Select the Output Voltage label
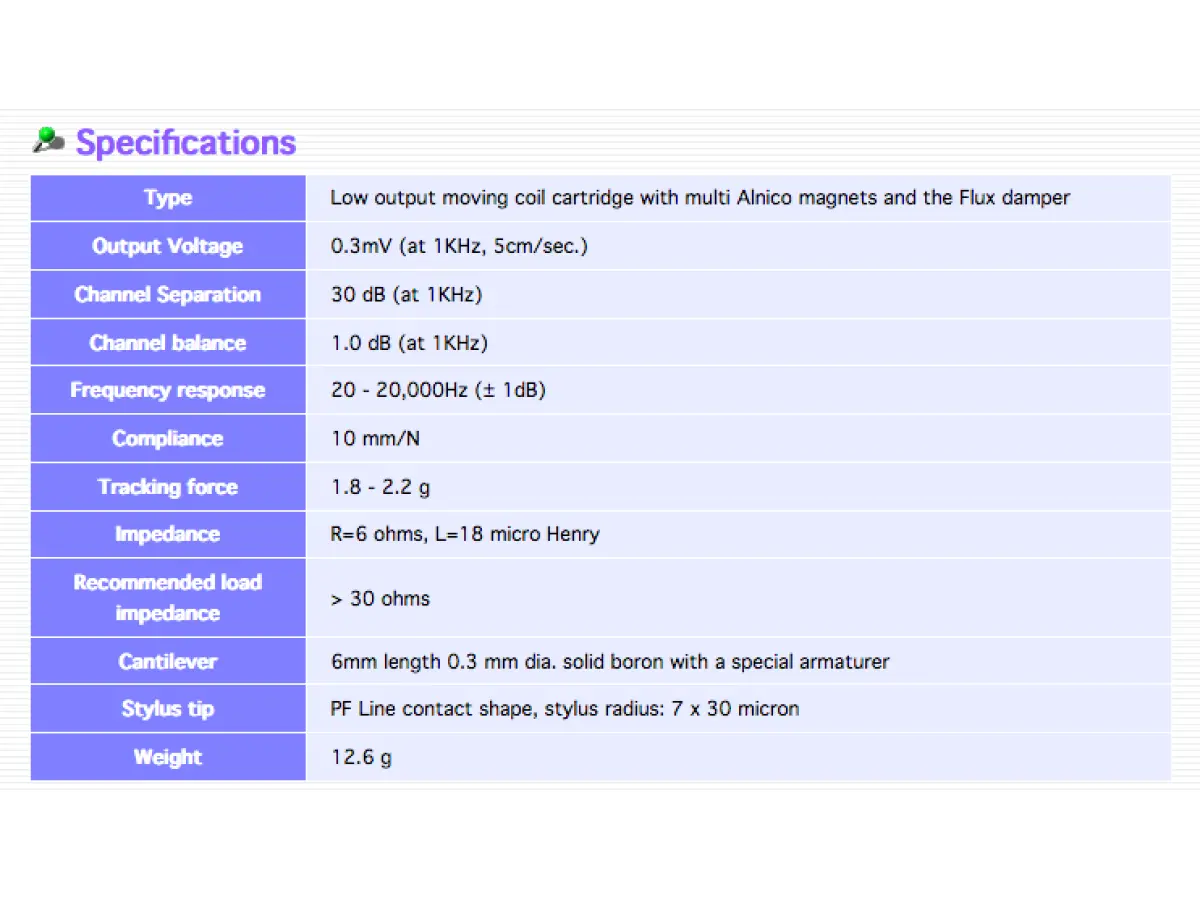Screen dimensions: 1200x900 [x=168, y=246]
